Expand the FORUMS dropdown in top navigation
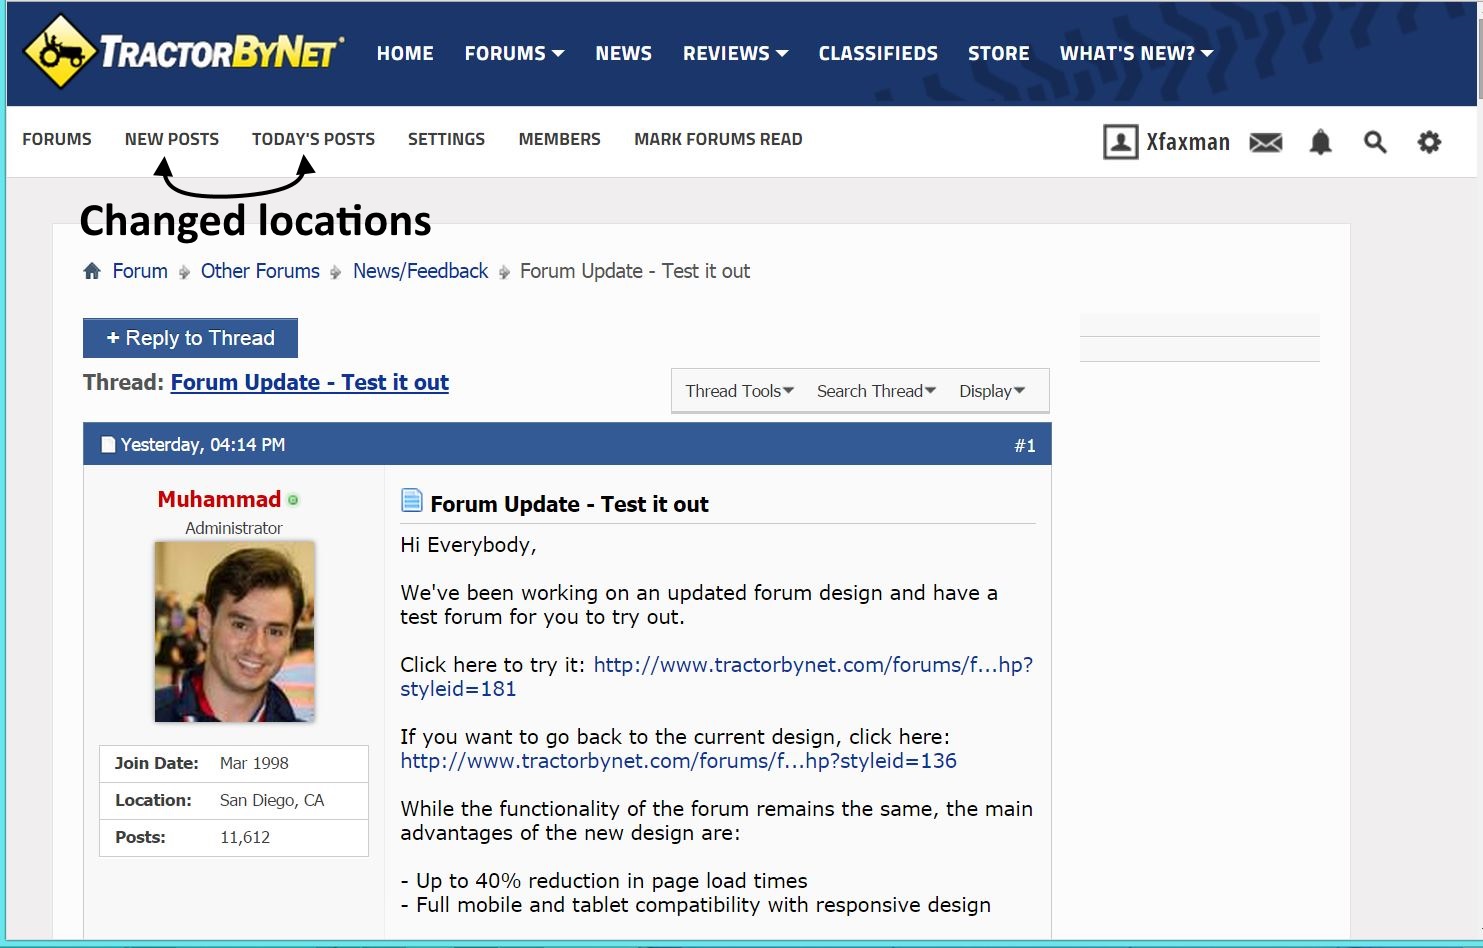1483x948 pixels. tap(514, 53)
